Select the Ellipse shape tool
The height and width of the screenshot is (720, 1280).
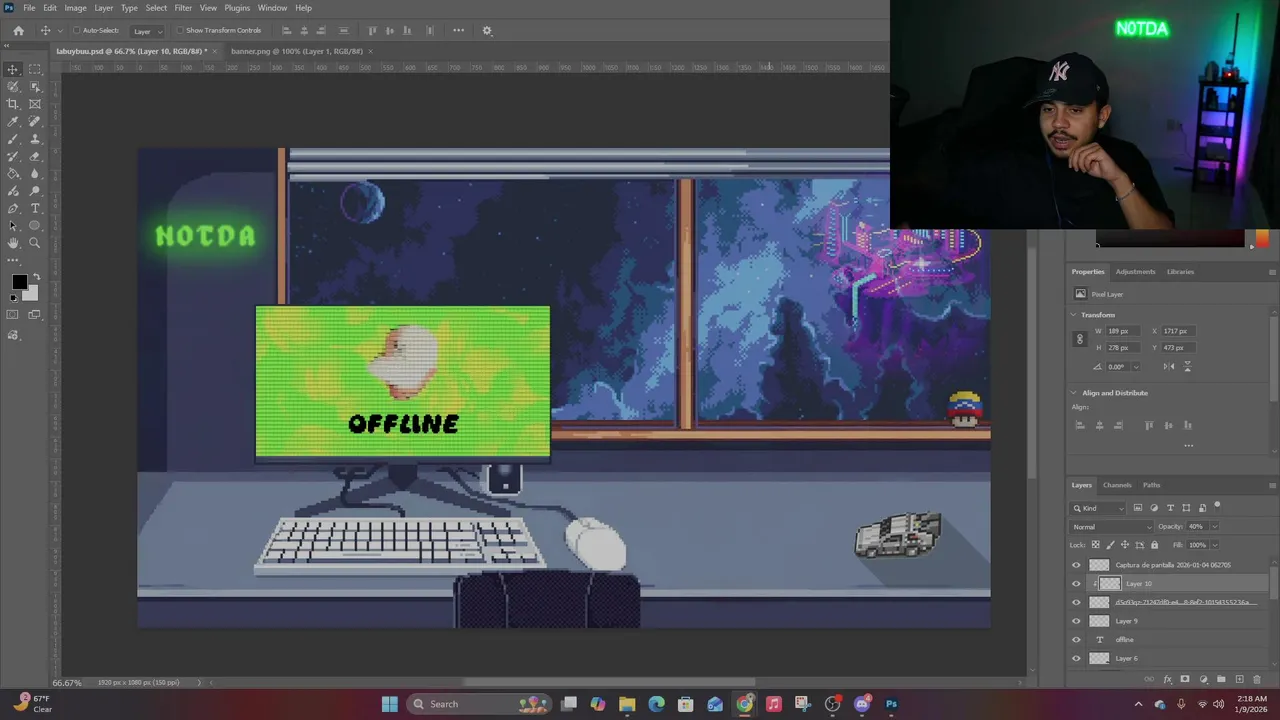35,226
